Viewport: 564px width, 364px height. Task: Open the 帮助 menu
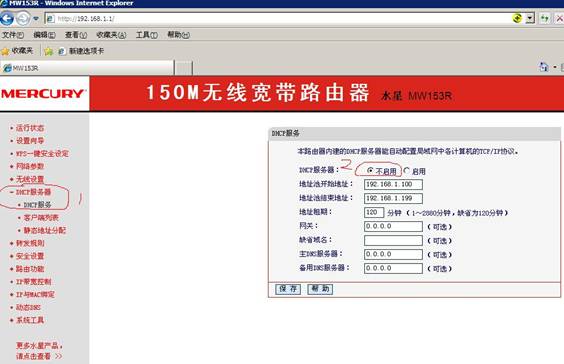(x=178, y=35)
